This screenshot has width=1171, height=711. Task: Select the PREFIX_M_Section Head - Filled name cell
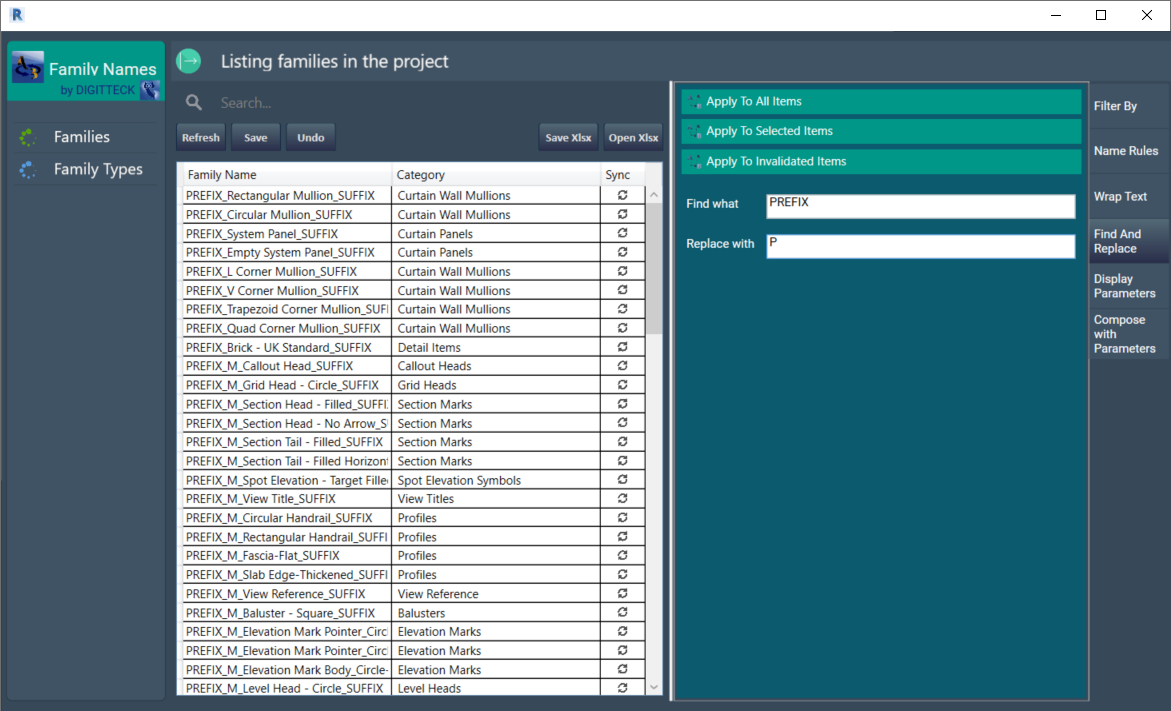(287, 404)
